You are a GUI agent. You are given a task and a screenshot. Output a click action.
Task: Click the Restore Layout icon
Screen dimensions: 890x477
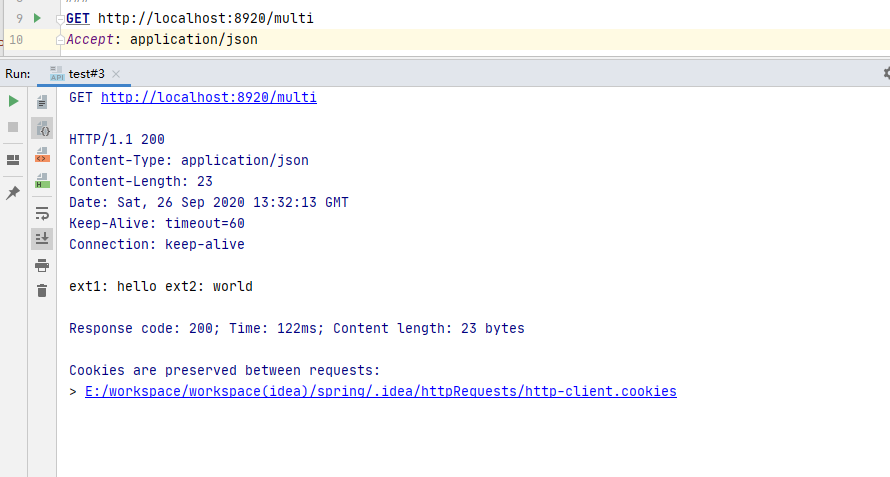(13, 160)
